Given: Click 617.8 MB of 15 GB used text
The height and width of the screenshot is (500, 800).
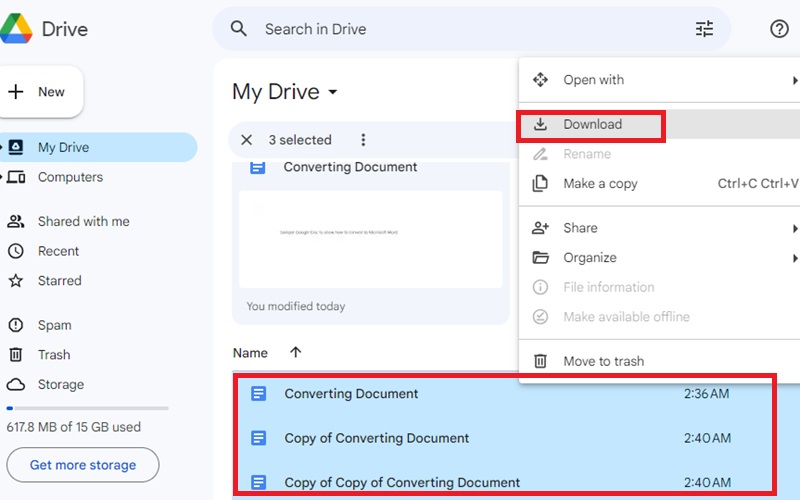Looking at the screenshot, I should coord(73,427).
